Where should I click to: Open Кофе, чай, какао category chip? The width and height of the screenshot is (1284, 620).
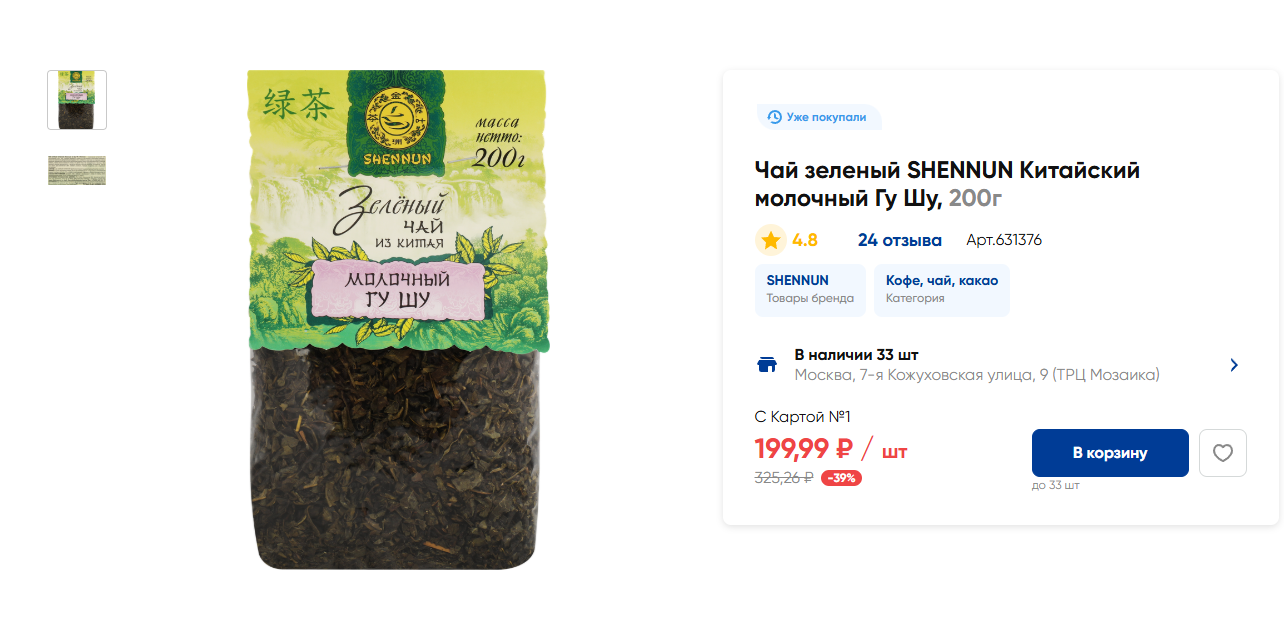942,290
